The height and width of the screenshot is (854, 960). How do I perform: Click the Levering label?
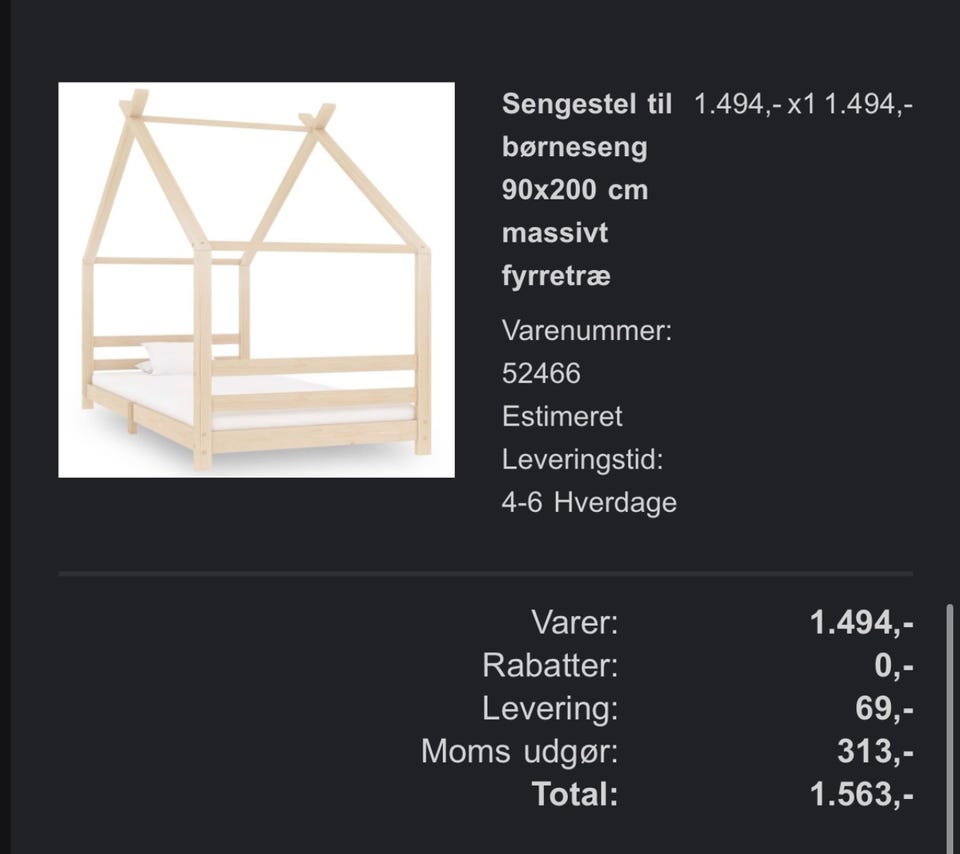click(x=550, y=708)
